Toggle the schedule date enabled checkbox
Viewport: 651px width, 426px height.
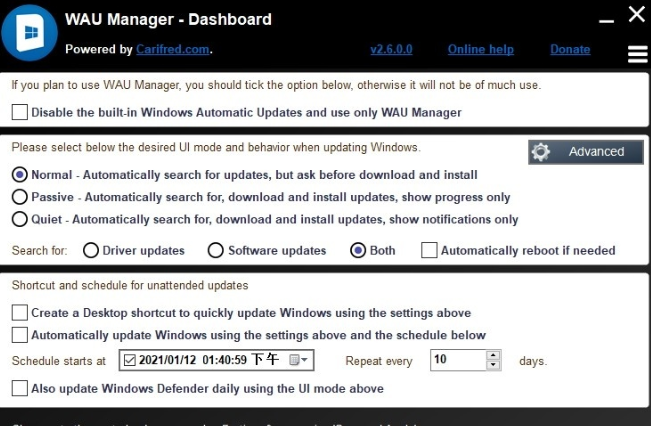(130, 360)
